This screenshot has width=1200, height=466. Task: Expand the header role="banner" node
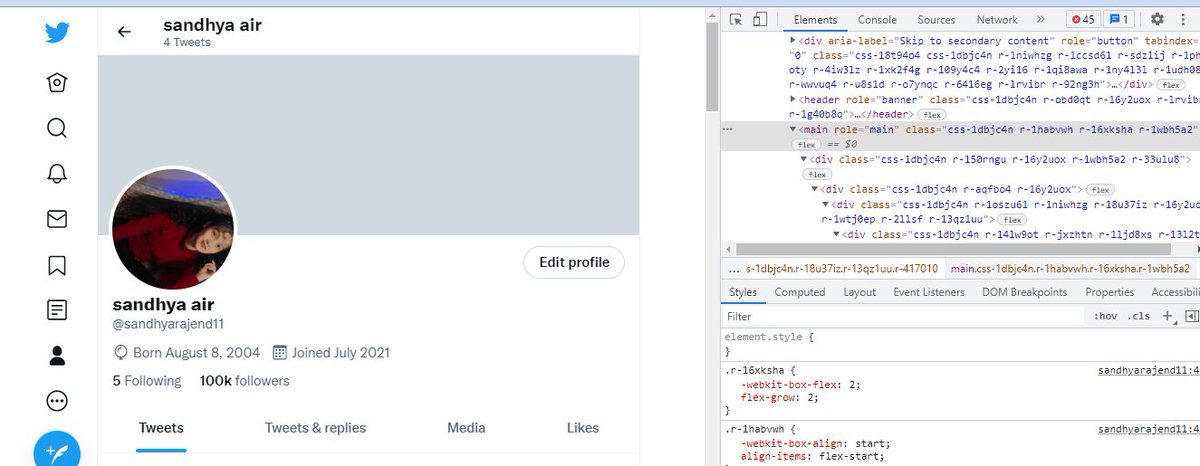coord(793,100)
